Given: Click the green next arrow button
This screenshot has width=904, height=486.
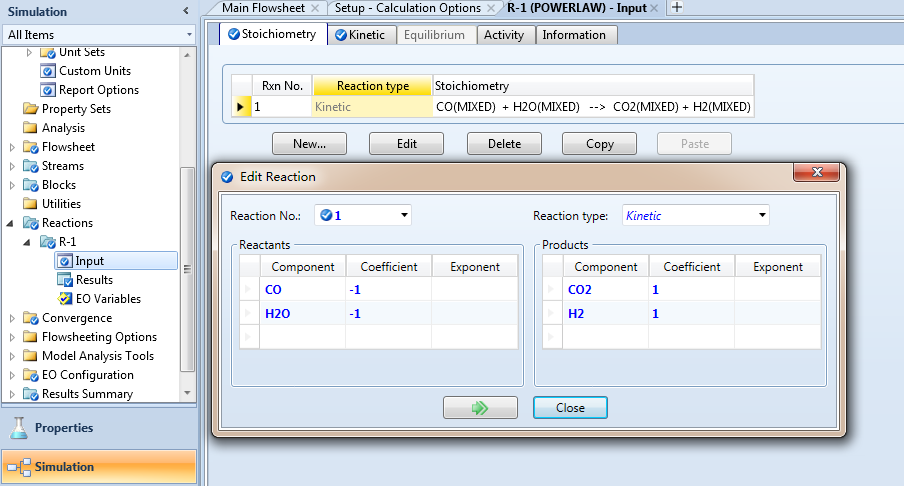Looking at the screenshot, I should tap(480, 408).
